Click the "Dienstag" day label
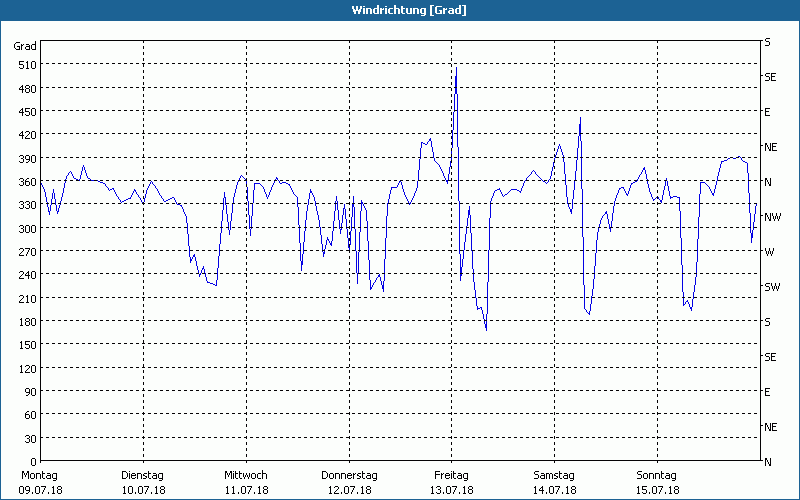 pos(142,476)
